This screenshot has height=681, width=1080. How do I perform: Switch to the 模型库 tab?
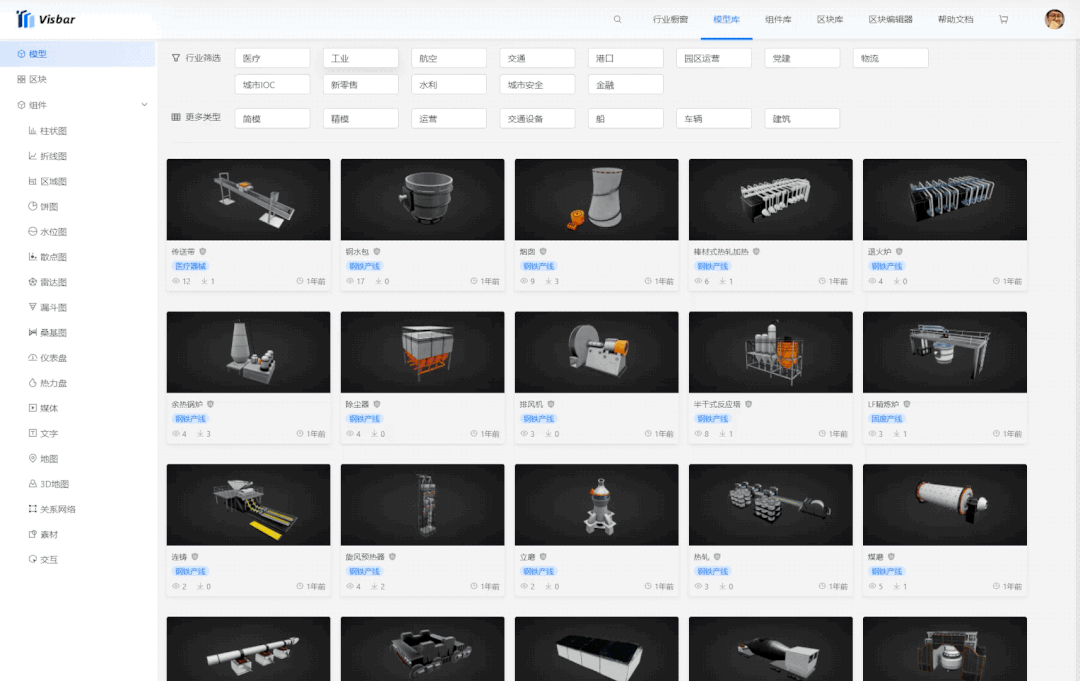[x=727, y=19]
